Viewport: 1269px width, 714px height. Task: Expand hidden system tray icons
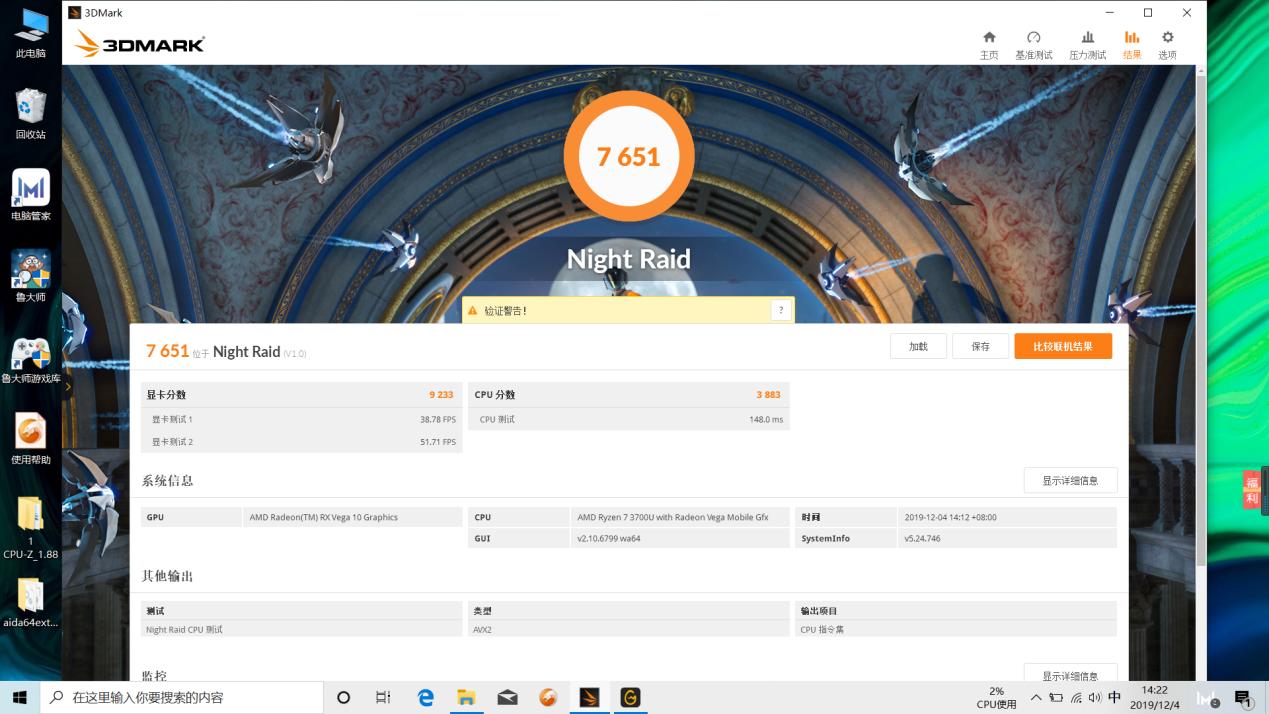[x=1036, y=698]
